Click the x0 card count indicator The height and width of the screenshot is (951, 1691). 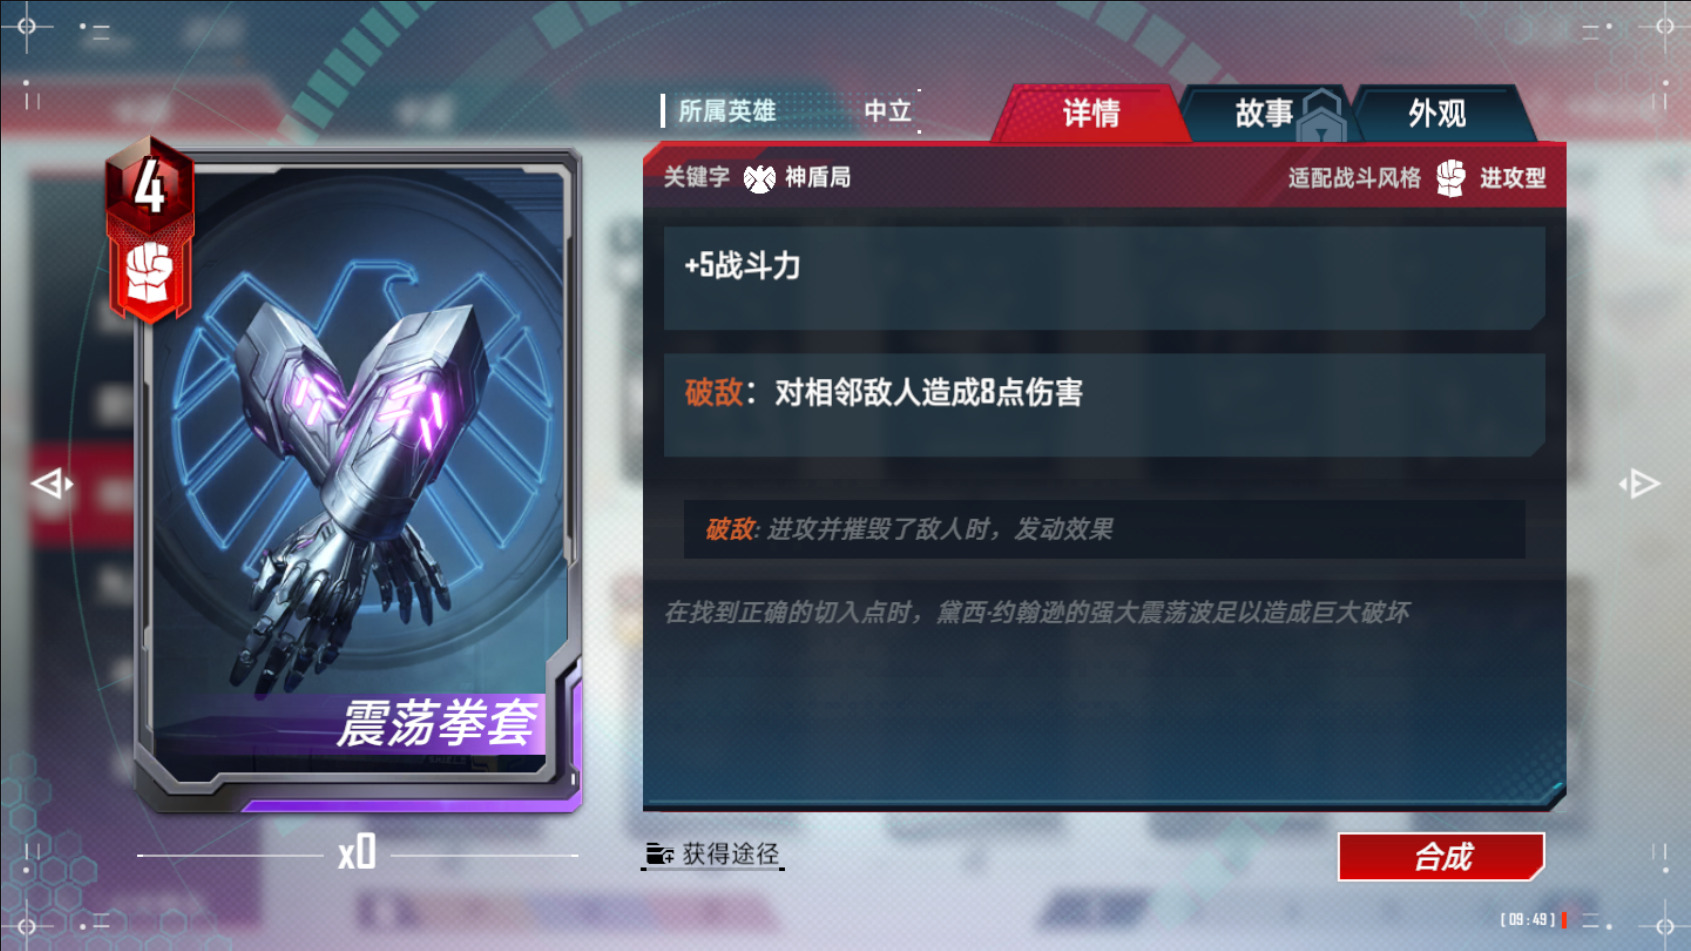(357, 853)
